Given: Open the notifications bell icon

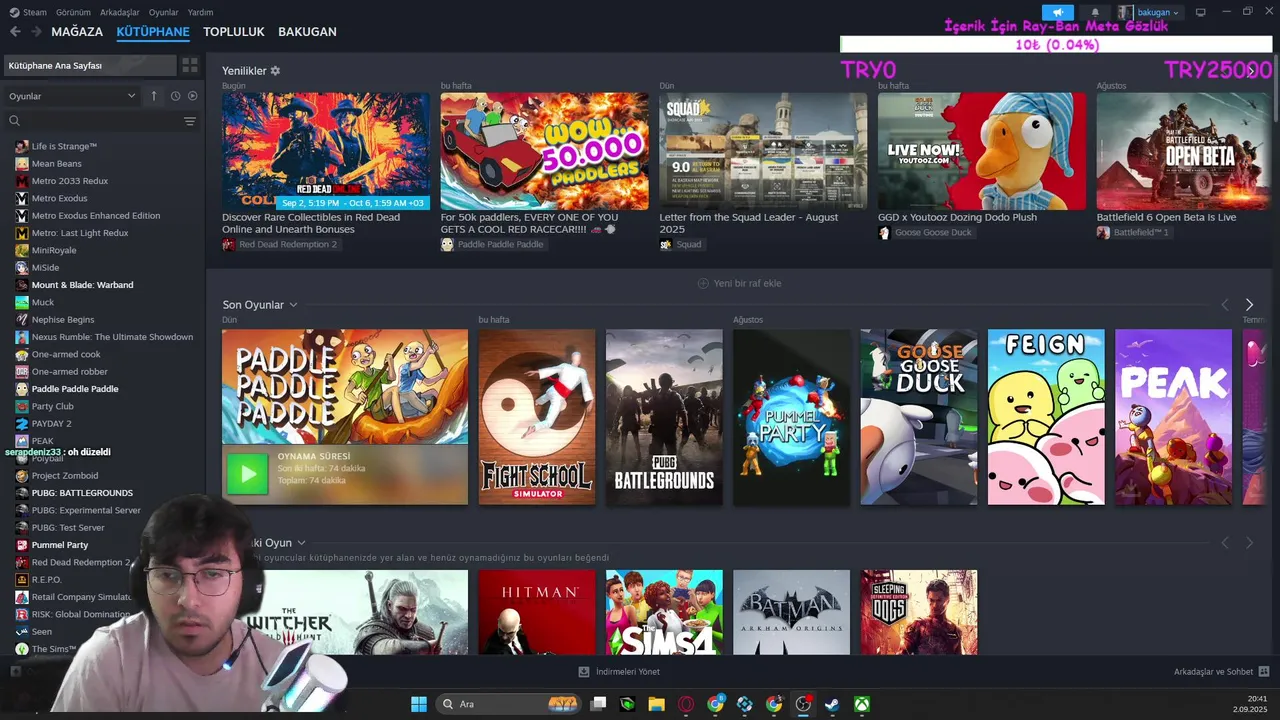Looking at the screenshot, I should click(x=1095, y=12).
